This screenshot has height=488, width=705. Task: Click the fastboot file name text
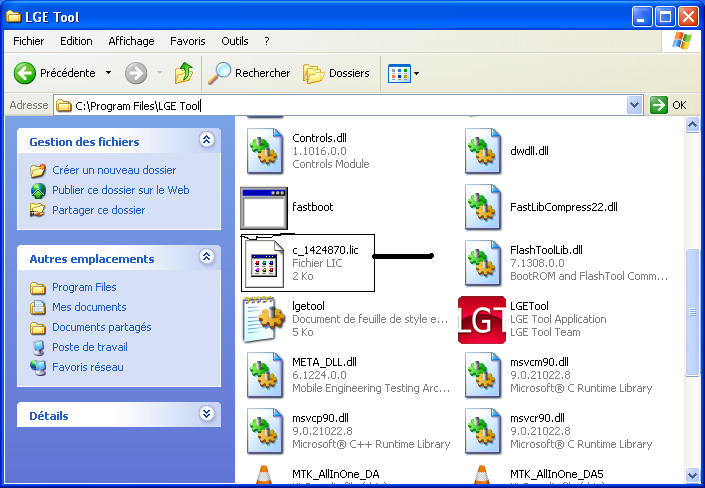(312, 207)
